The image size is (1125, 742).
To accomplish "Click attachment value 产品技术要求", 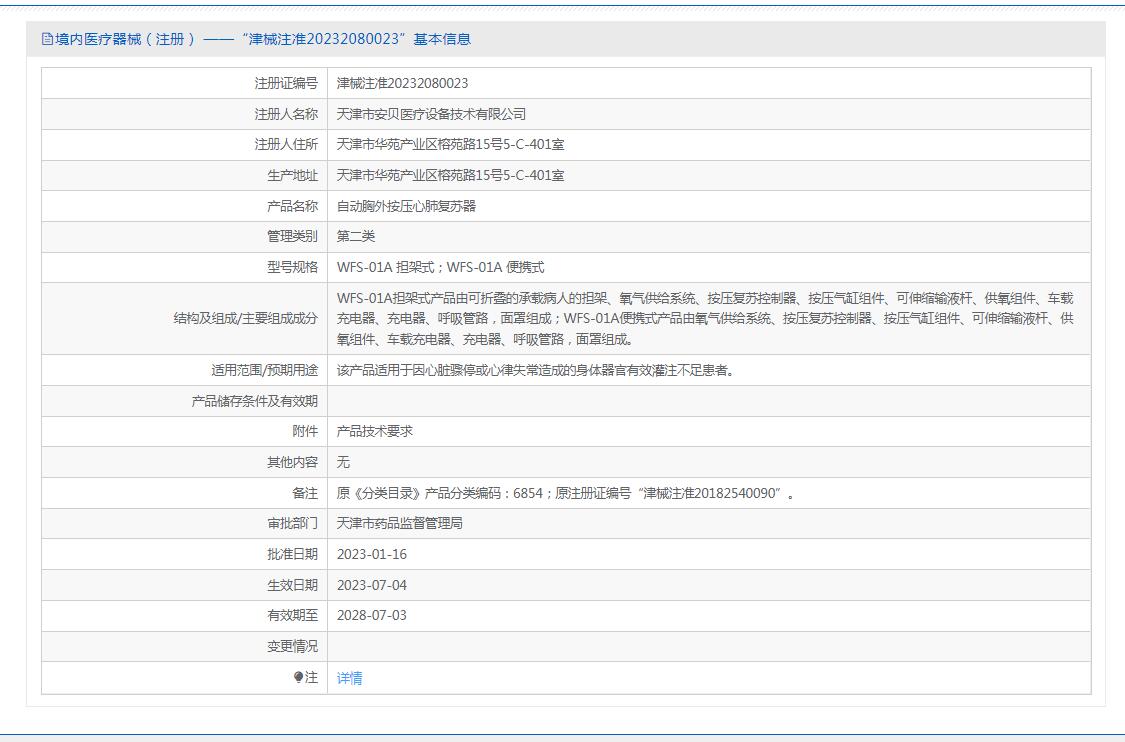I will tap(375, 431).
